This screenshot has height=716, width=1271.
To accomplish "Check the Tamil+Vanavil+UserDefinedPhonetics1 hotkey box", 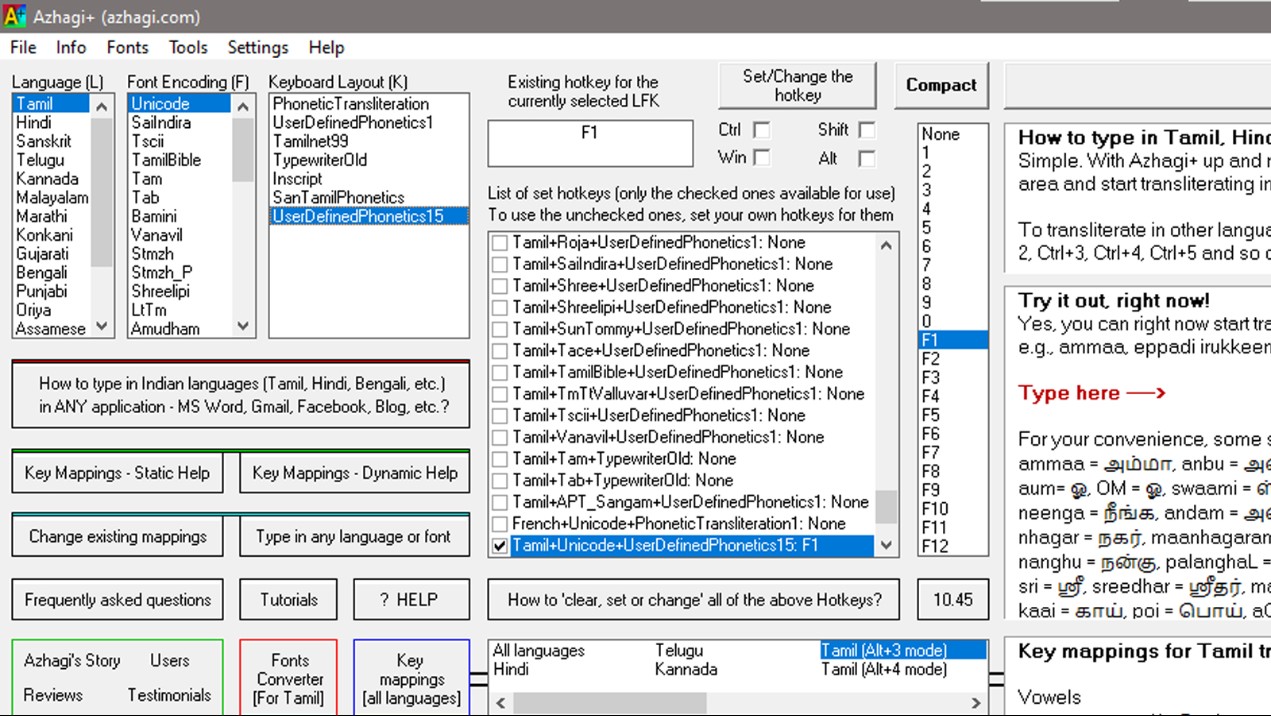I will (500, 437).
